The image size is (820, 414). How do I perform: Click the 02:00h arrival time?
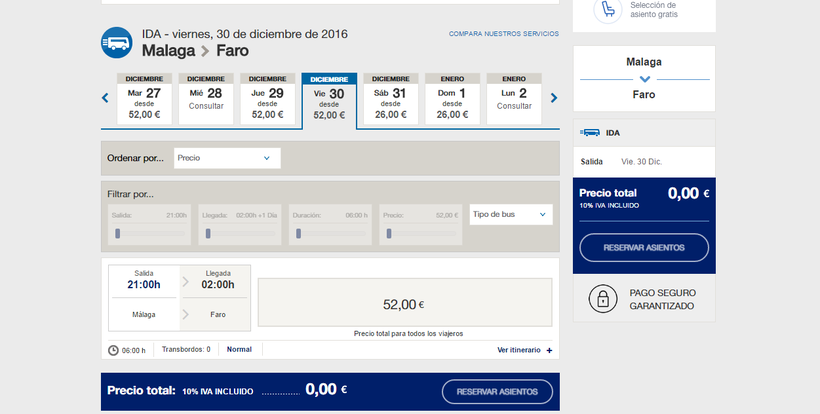tap(218, 285)
